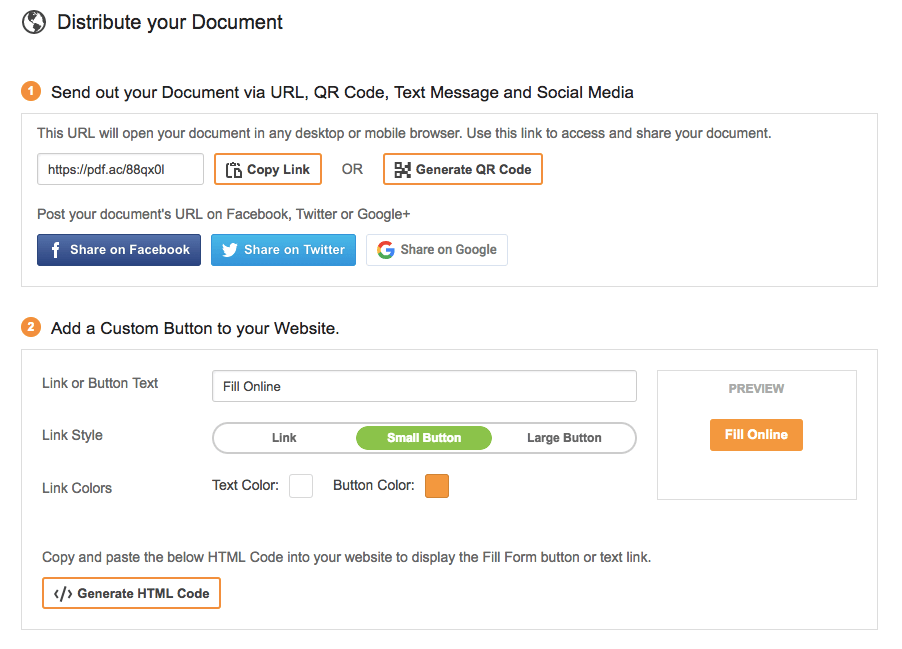Click the 'Distribute your Document' heading
This screenshot has height=649, width=902.
pos(170,22)
